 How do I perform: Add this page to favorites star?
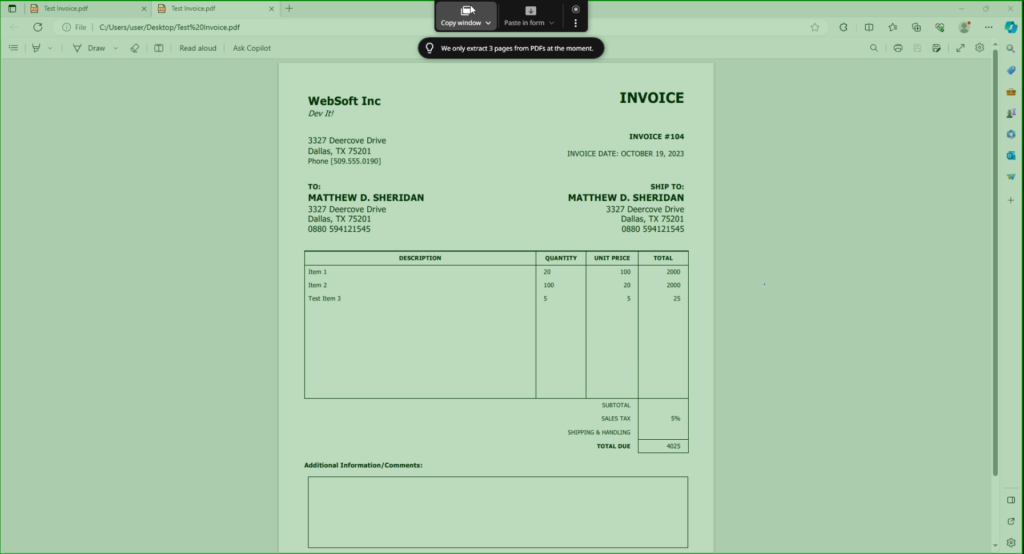[x=814, y=27]
